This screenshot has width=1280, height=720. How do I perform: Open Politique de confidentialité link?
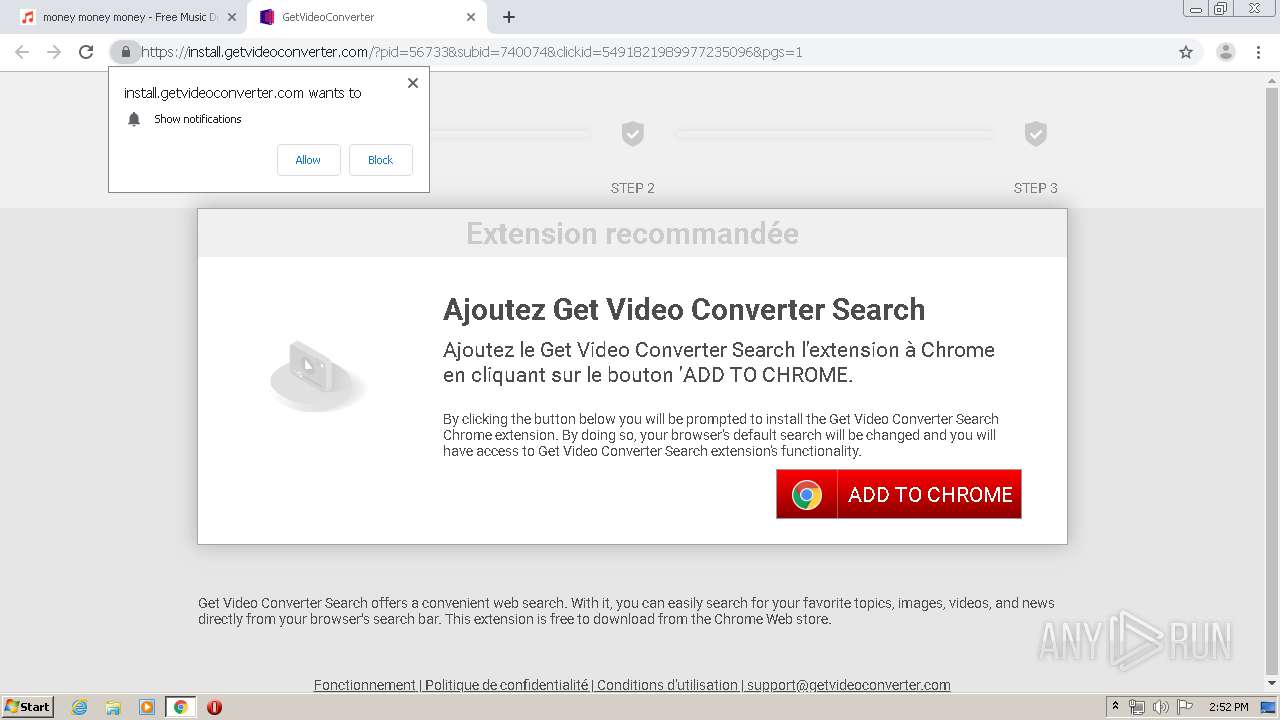pos(506,685)
